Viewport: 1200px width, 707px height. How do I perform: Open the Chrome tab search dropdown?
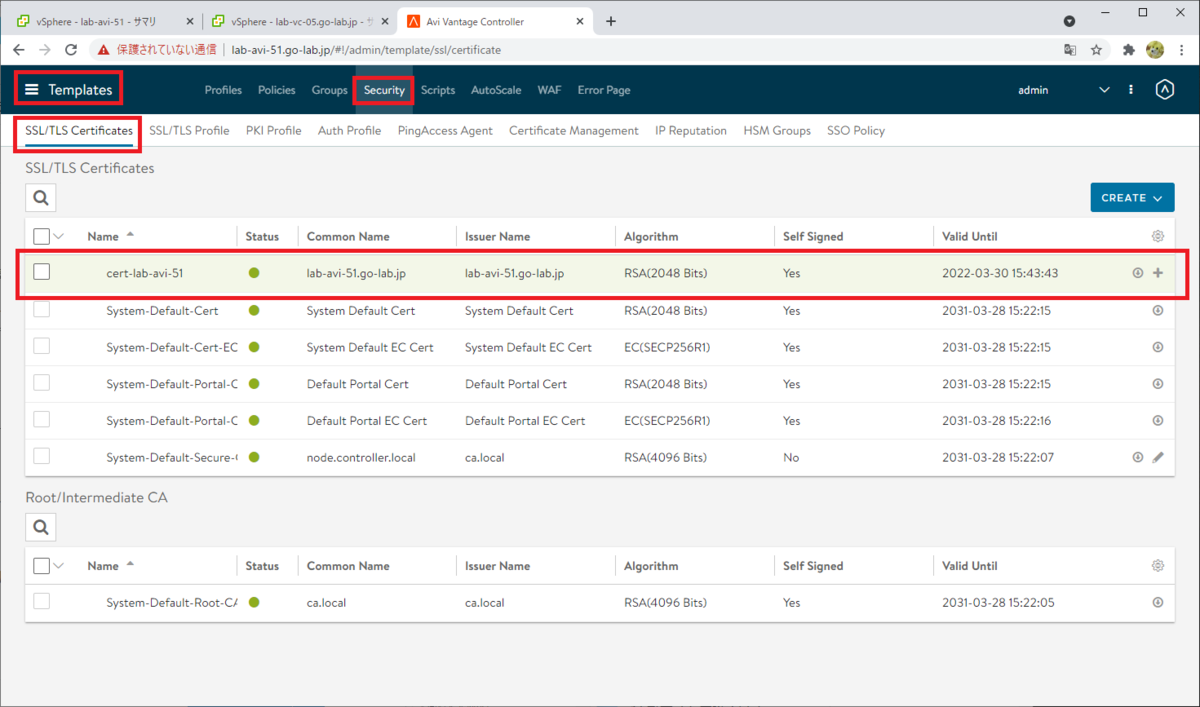(x=1069, y=21)
